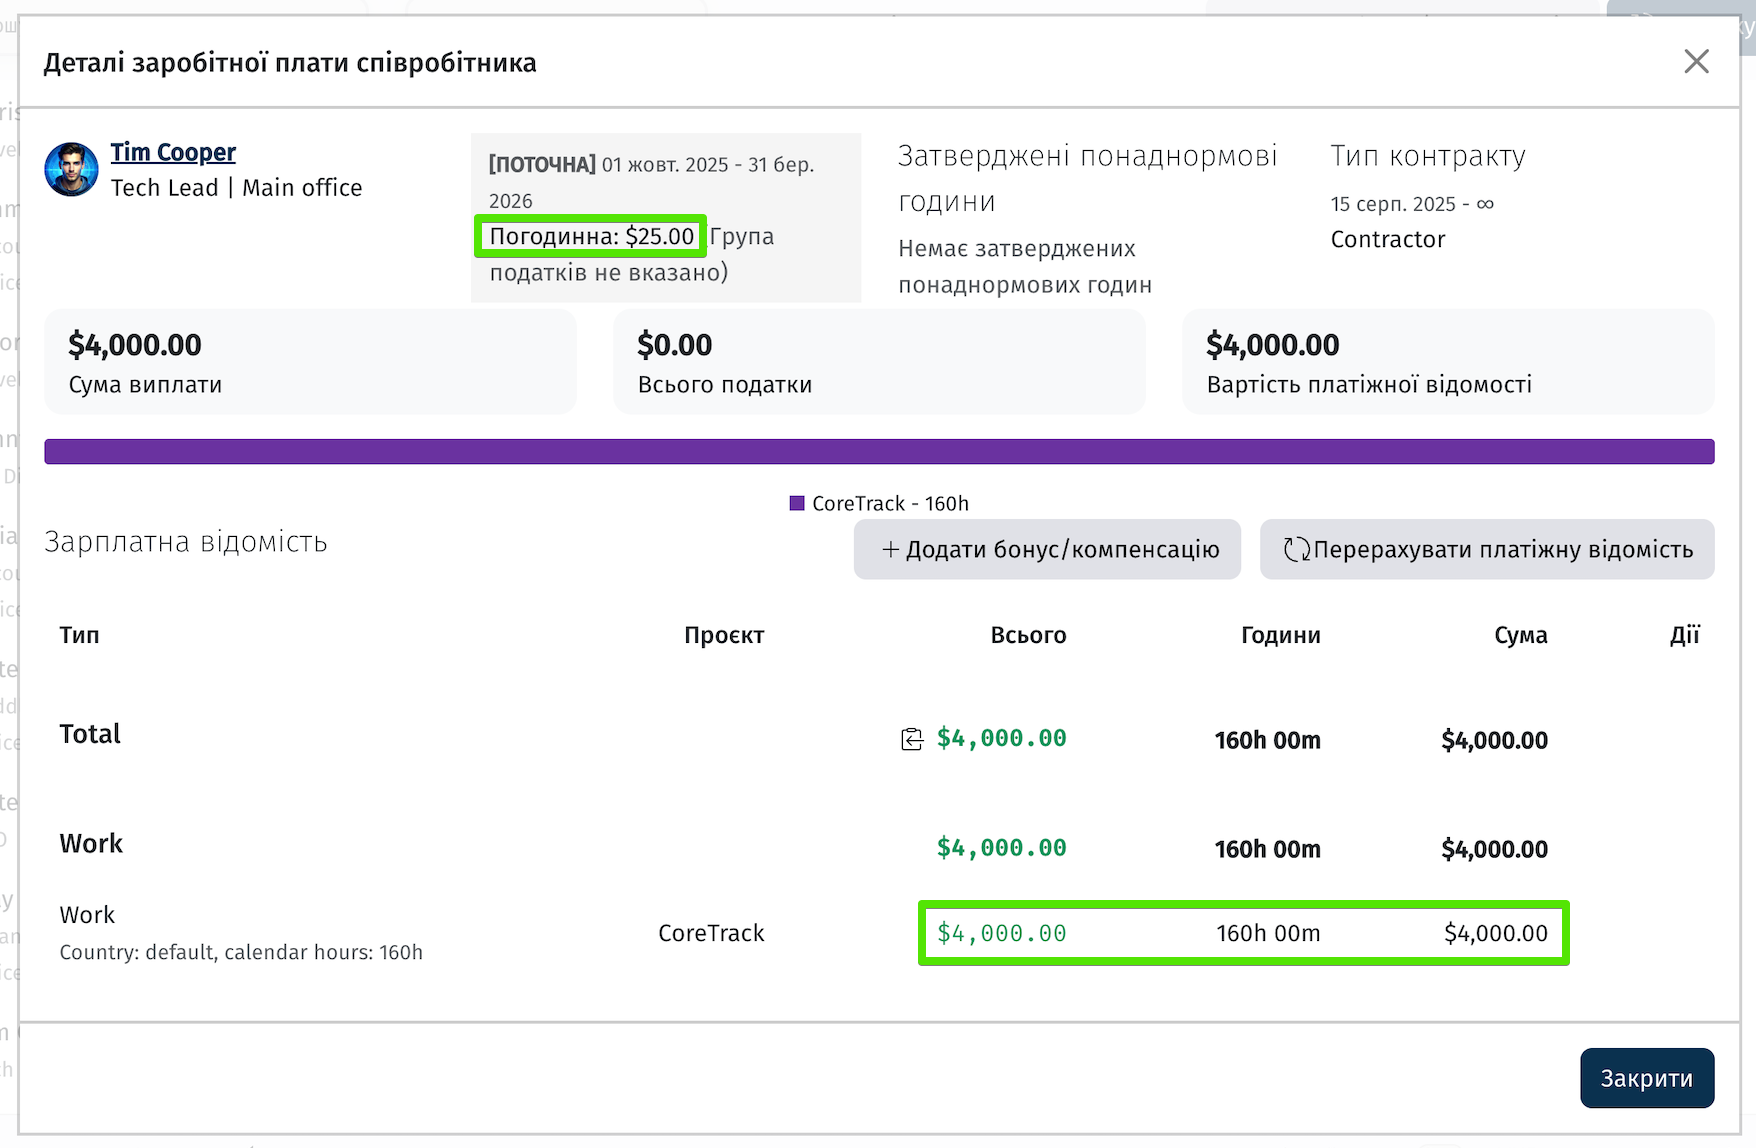Screen dimensions: 1756x1148
Task: Close the salary details dialog with X
Action: [x=1696, y=62]
